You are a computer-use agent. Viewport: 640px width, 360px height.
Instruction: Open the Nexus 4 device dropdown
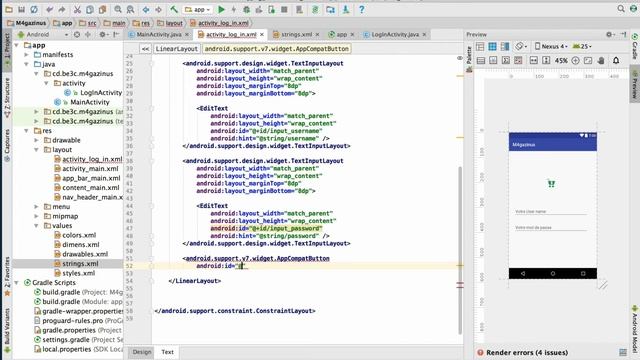(550, 47)
